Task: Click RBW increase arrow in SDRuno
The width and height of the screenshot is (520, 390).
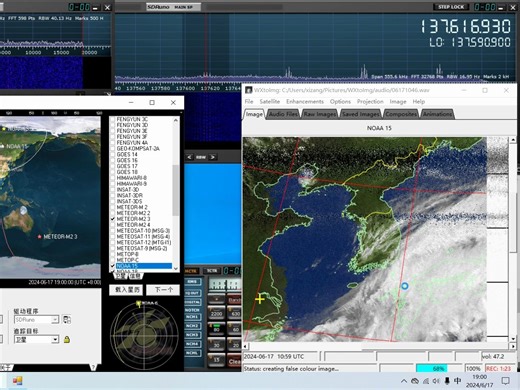Action: pos(213,157)
